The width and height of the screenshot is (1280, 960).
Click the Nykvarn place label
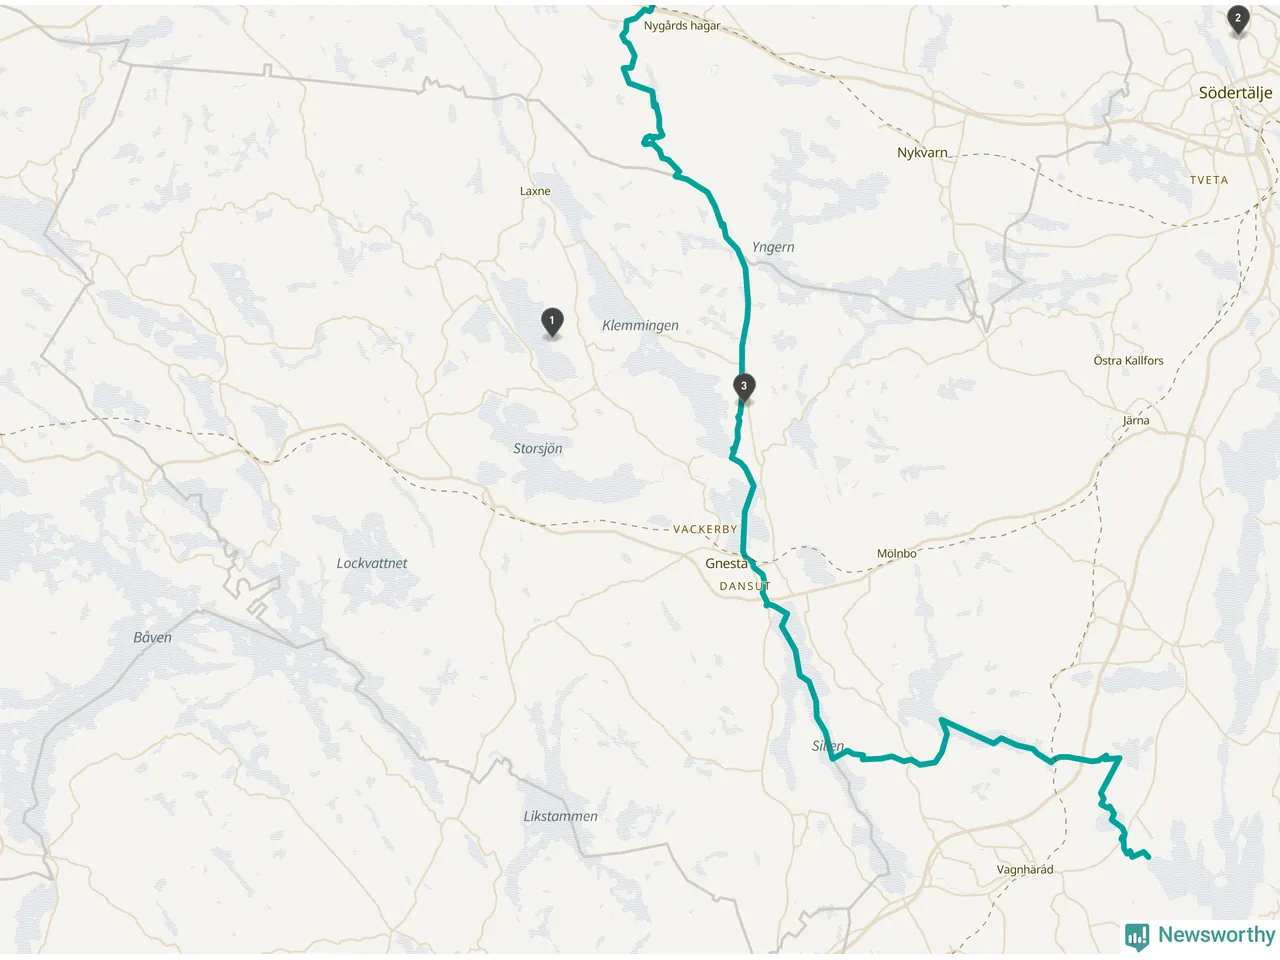click(x=922, y=153)
